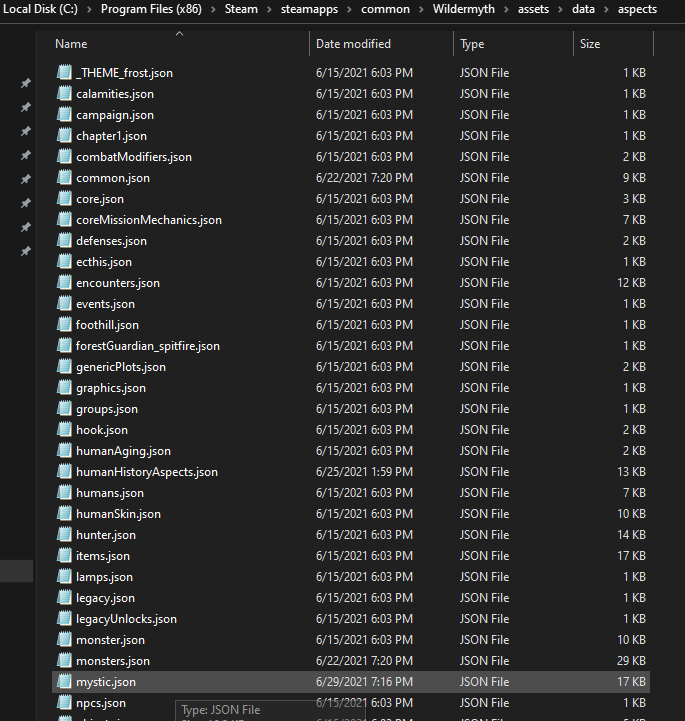This screenshot has width=685, height=721.
Task: Click the humanSkin.json file icon
Action: point(64,514)
